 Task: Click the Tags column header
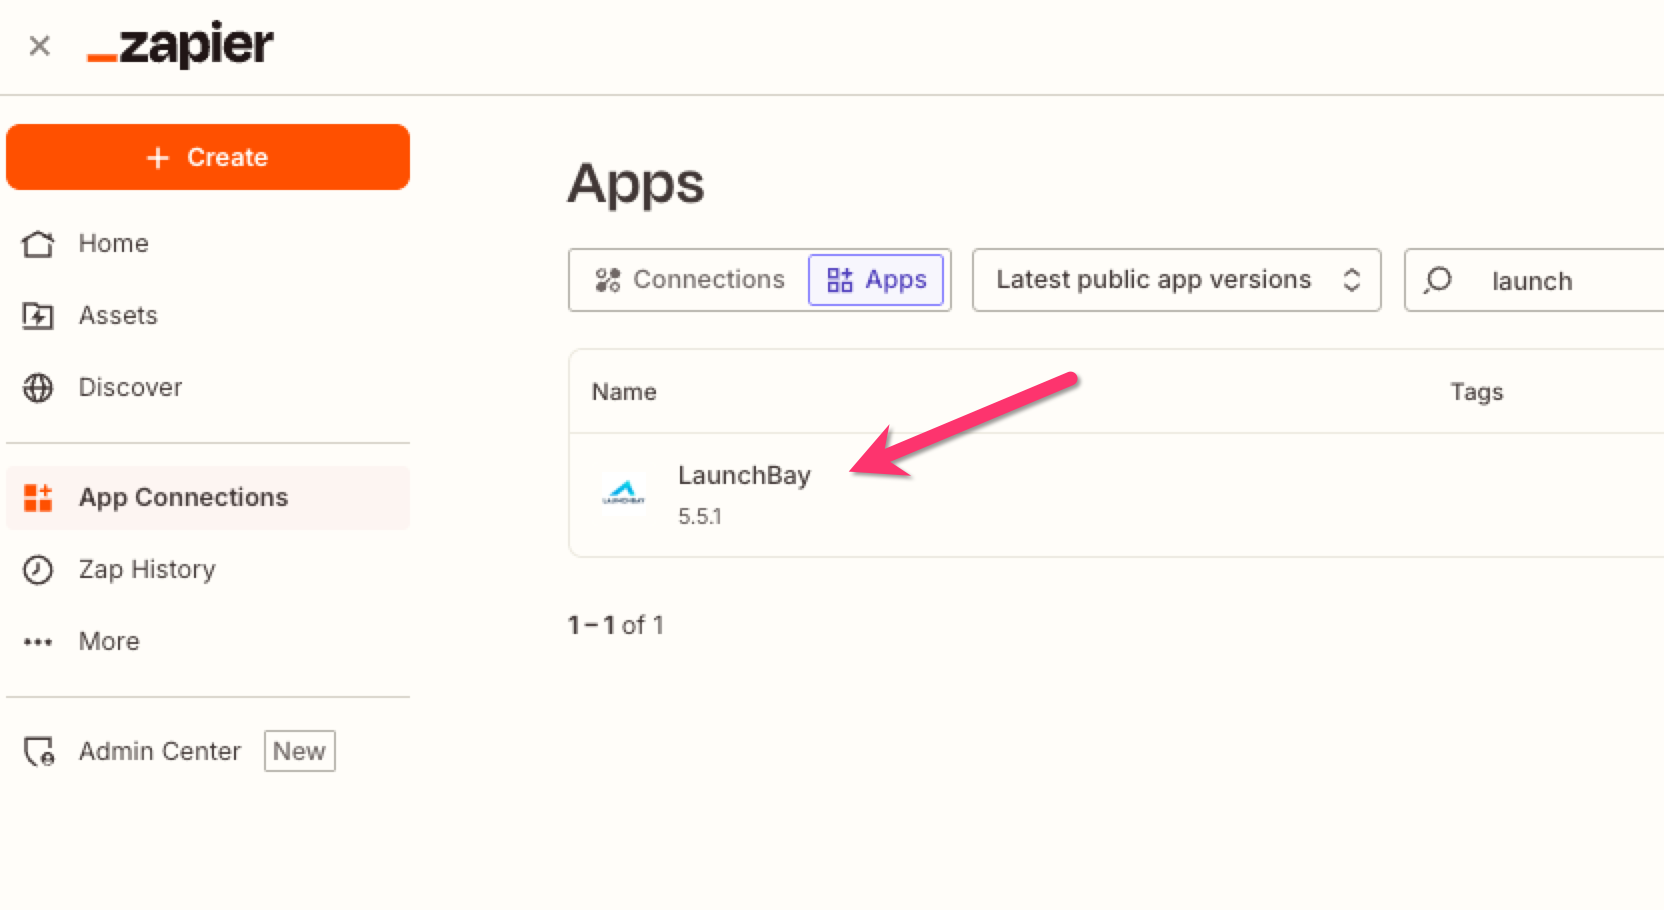pos(1477,392)
